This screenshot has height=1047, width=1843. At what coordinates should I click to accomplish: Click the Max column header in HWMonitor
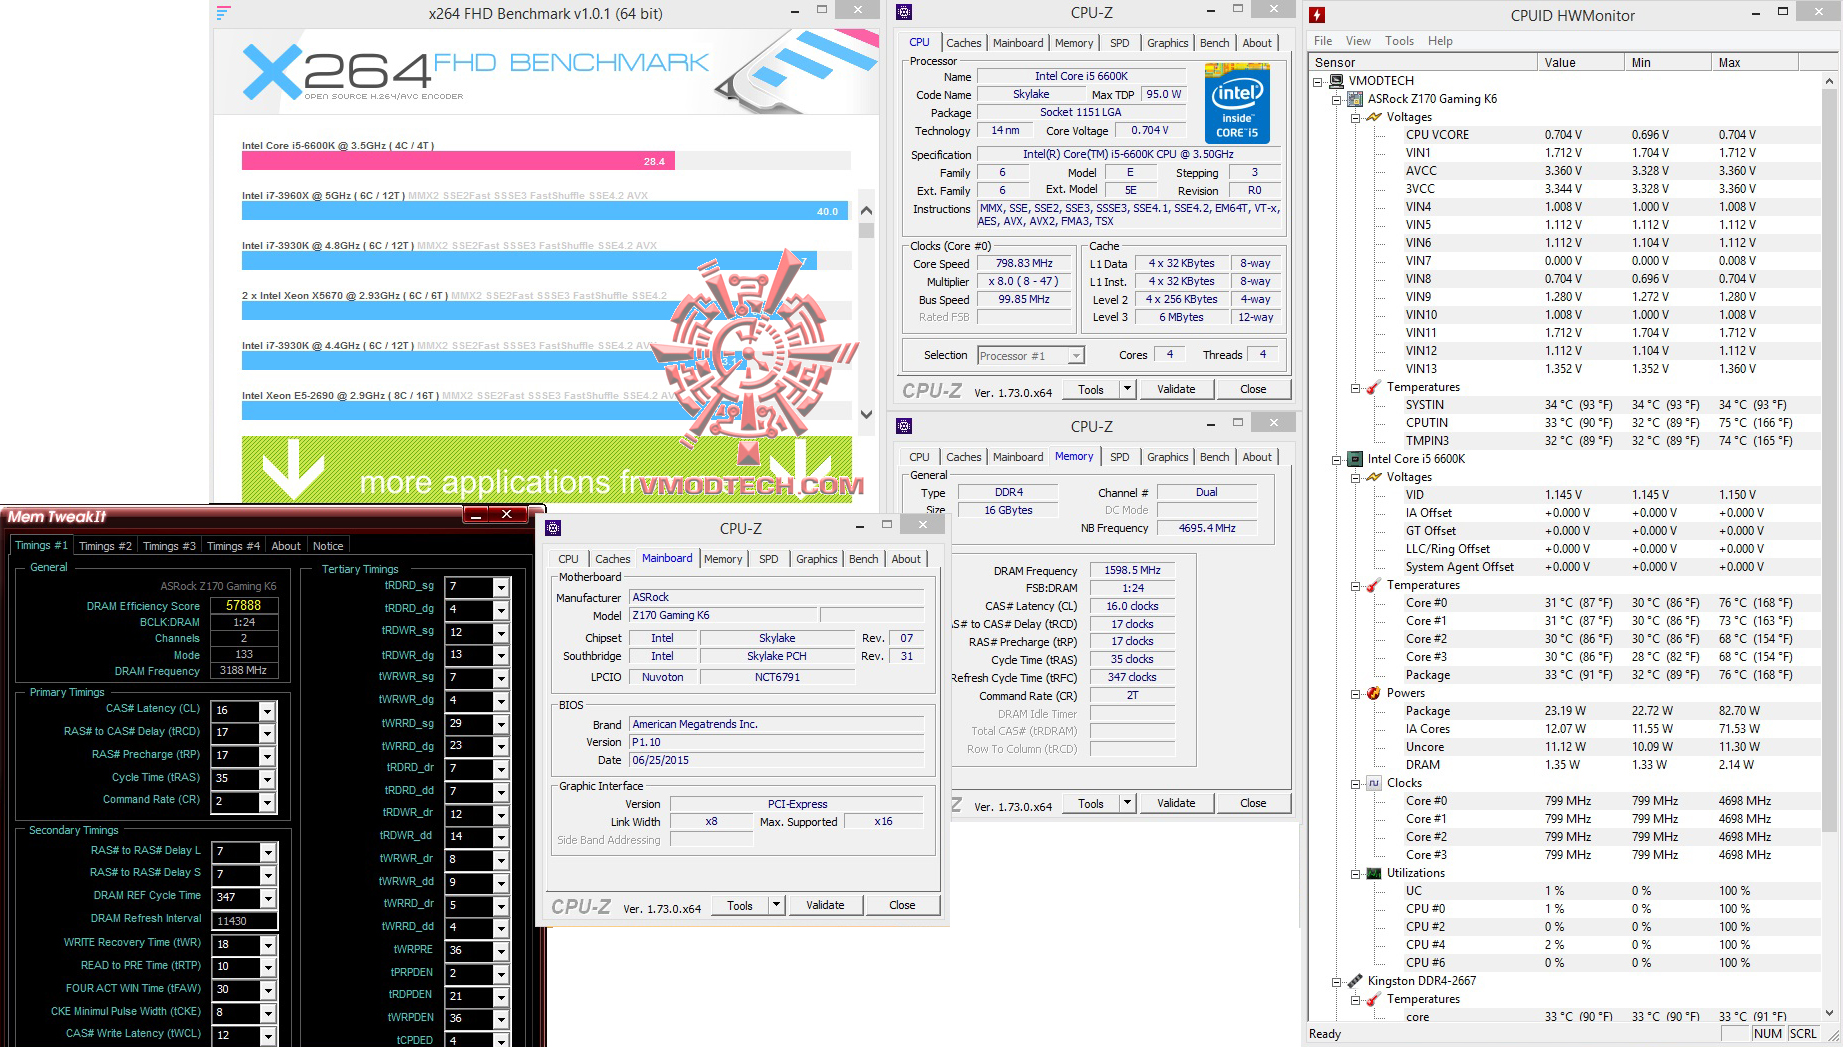[x=1755, y=62]
